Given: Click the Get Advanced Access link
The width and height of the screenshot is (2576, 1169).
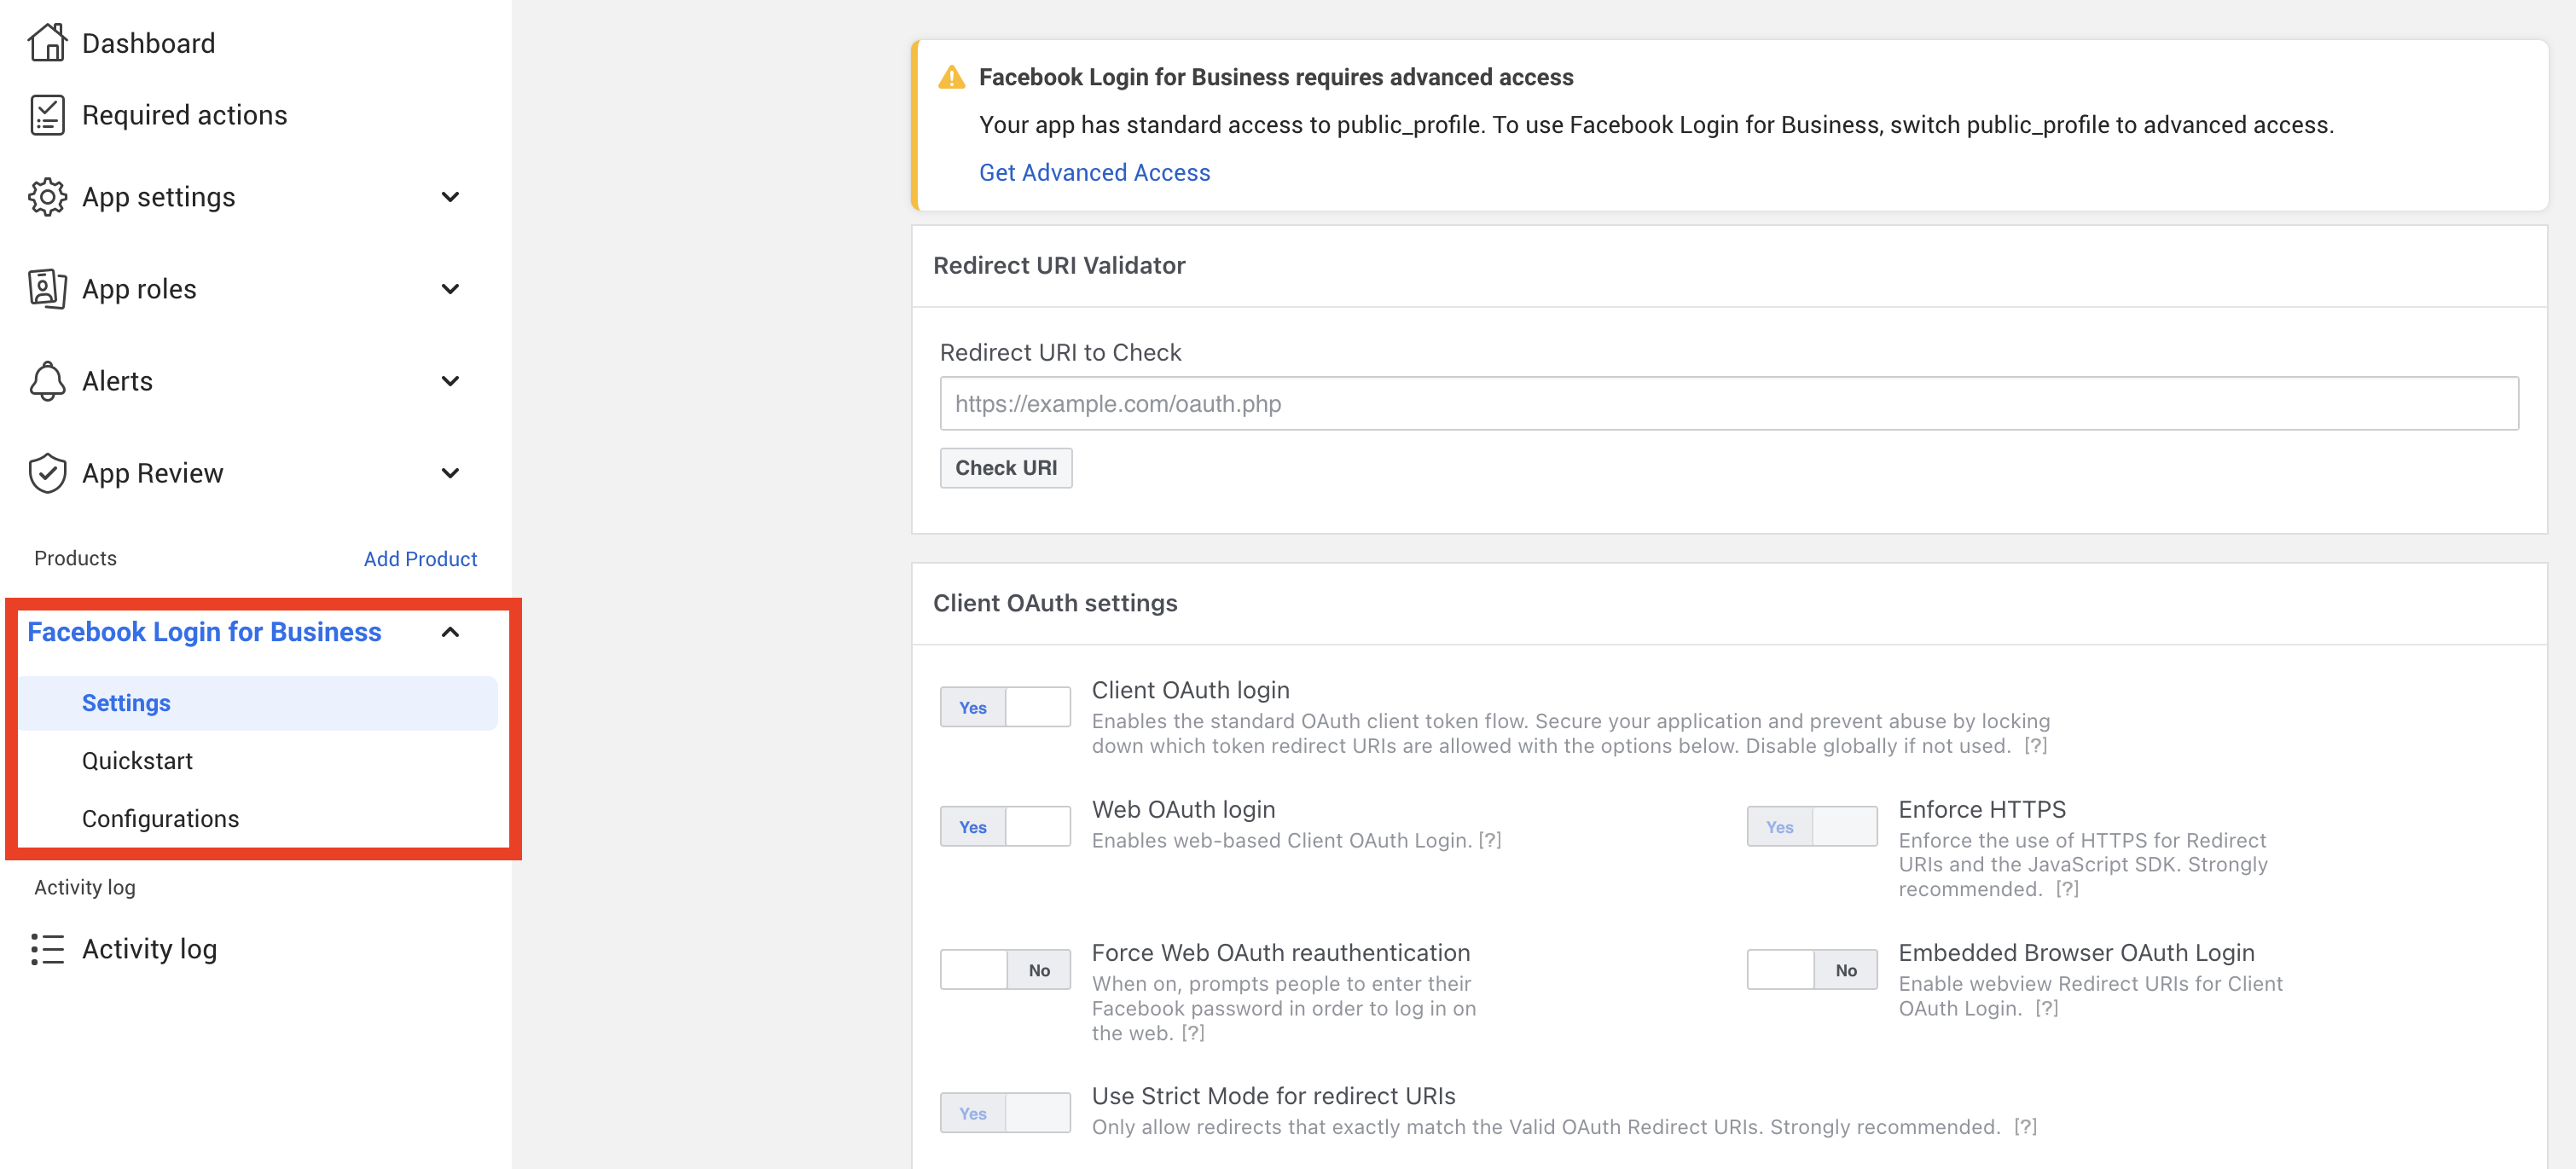Looking at the screenshot, I should pos(1094,173).
